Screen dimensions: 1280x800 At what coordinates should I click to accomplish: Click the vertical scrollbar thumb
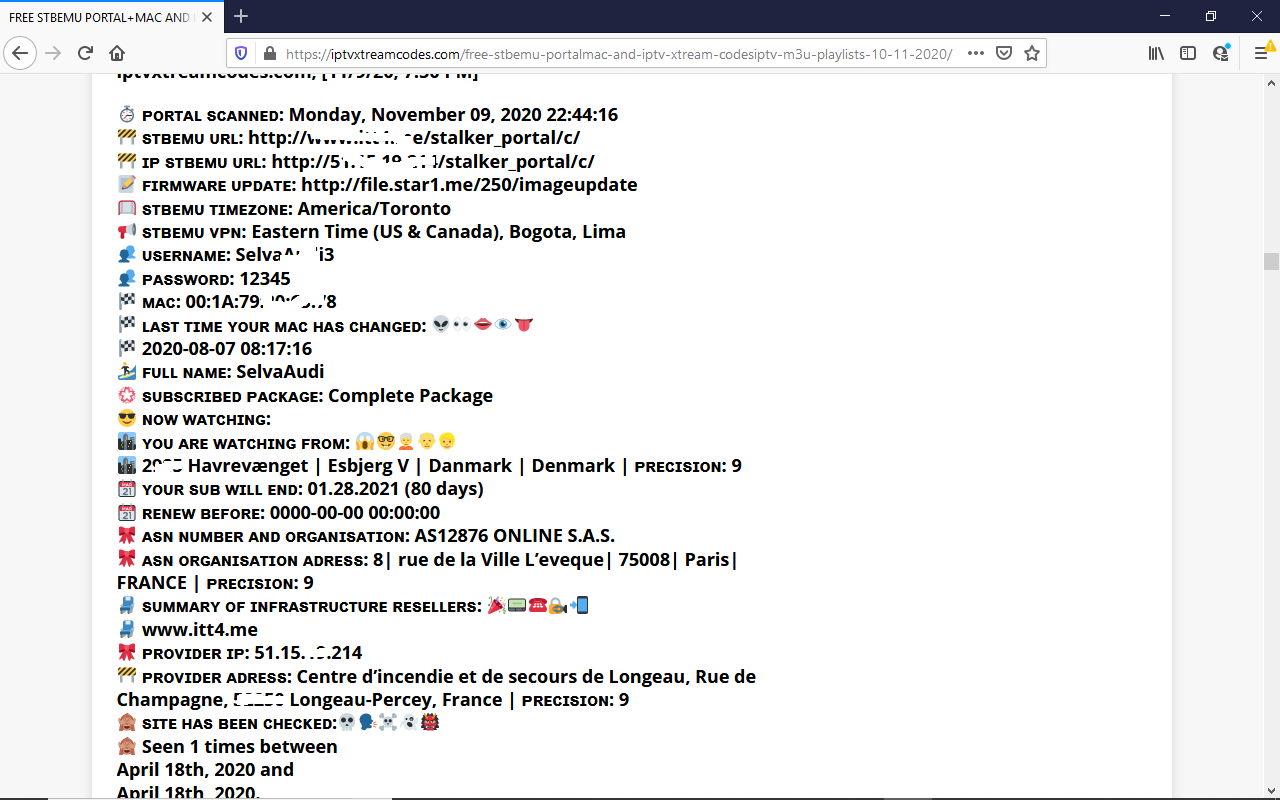coord(1271,261)
